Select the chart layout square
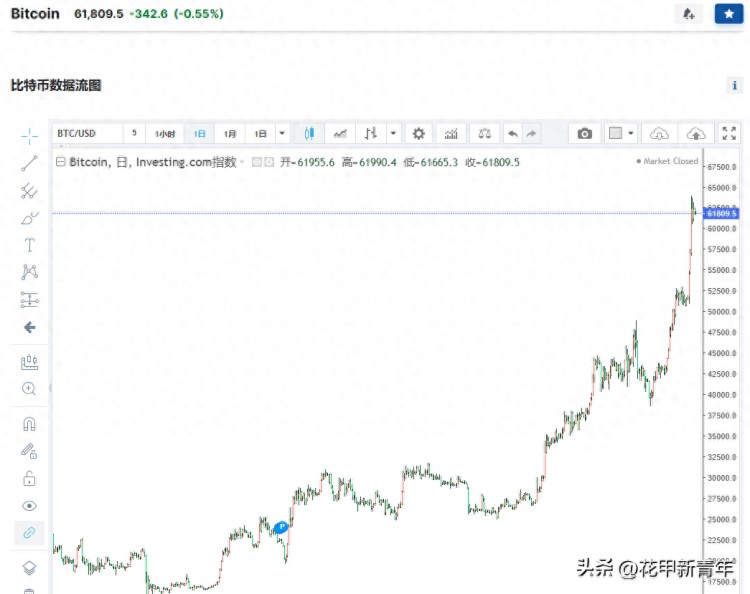The width and height of the screenshot is (750, 594). (616, 133)
